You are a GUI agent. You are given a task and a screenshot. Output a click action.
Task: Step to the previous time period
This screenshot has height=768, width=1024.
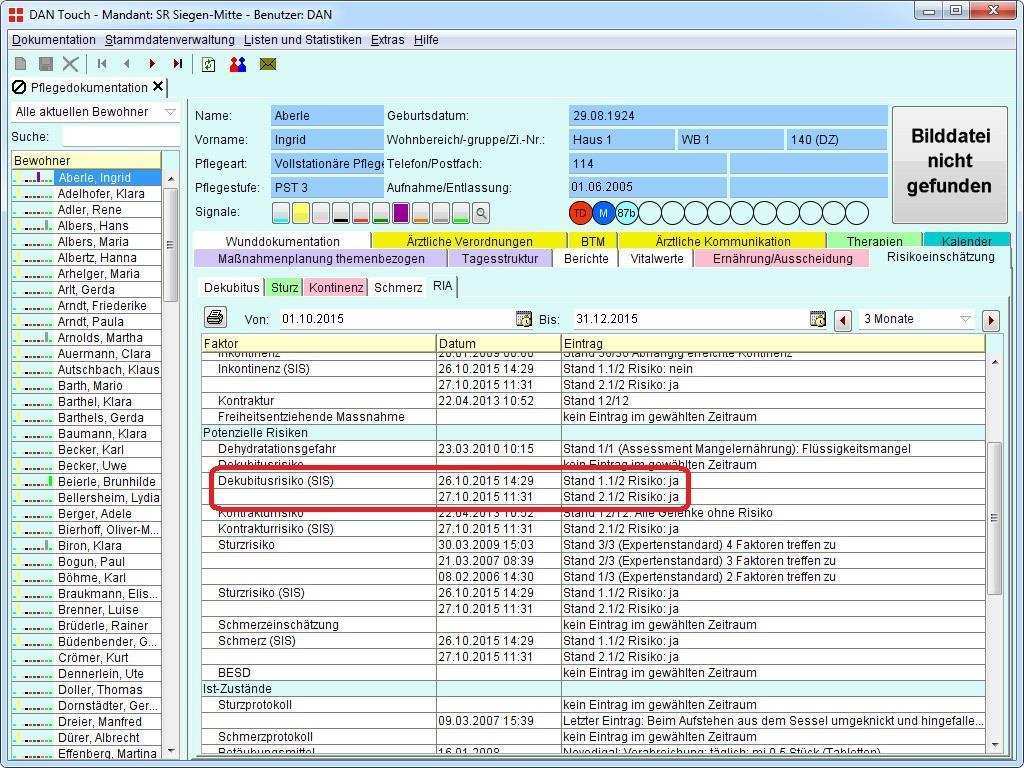pos(843,319)
